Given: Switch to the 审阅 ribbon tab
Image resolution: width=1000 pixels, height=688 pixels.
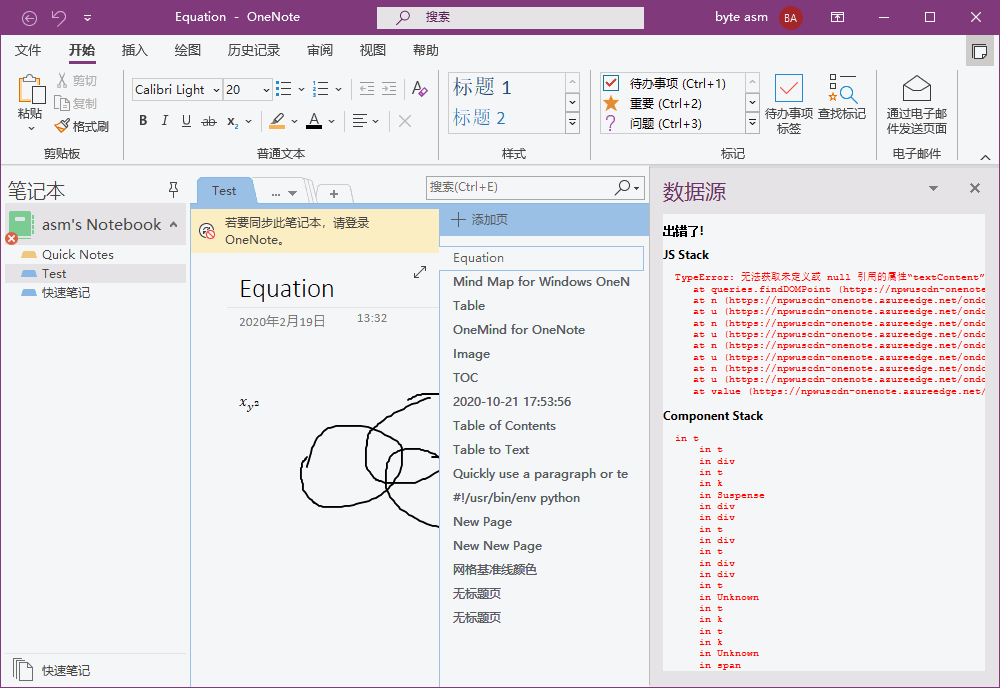Looking at the screenshot, I should coord(320,50).
